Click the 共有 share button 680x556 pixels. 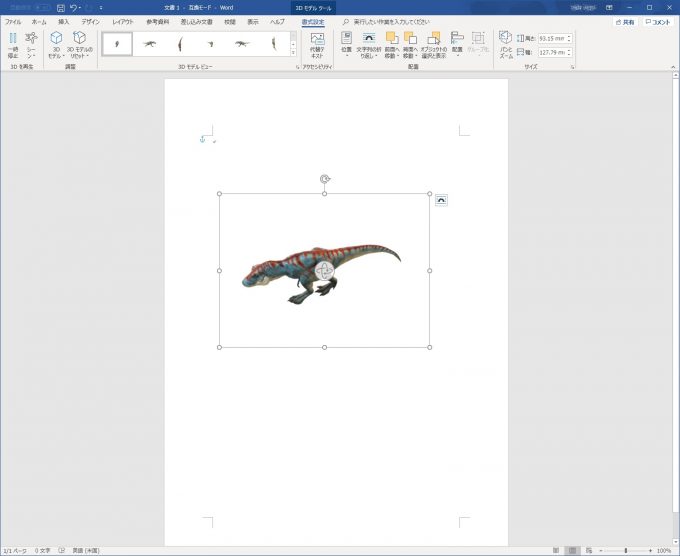pyautogui.click(x=625, y=22)
